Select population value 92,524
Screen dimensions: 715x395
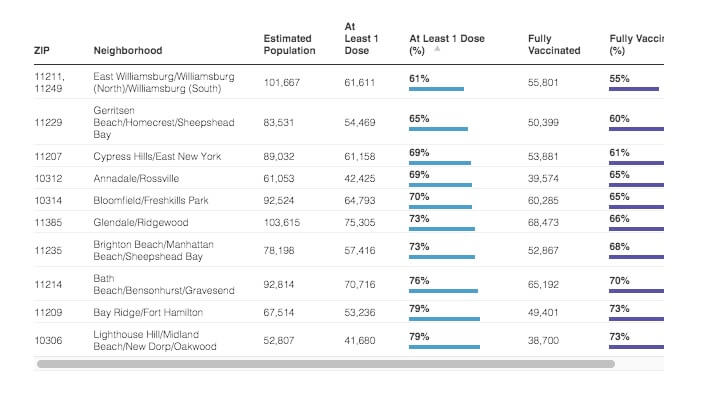[279, 200]
